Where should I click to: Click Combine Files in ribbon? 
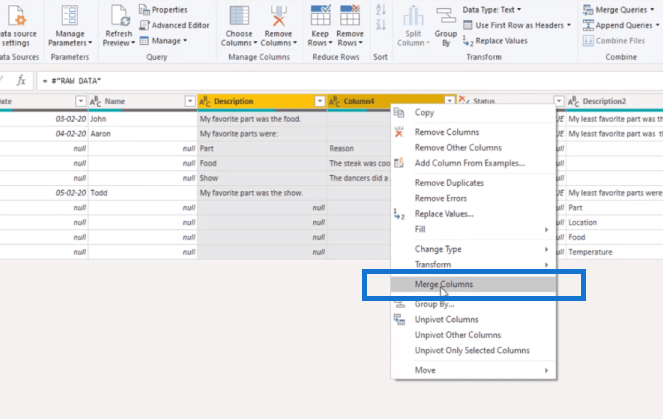(x=614, y=41)
